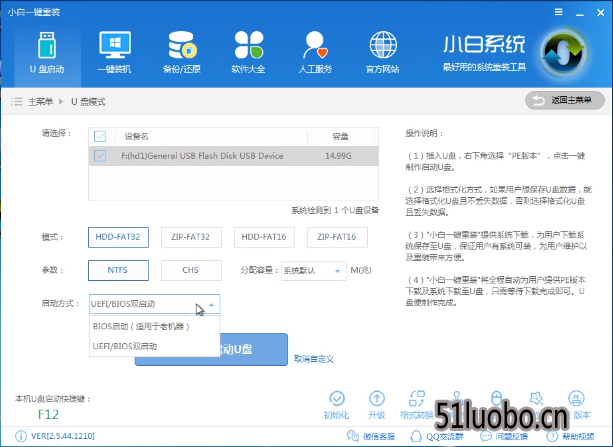Choose UEFI/BIOS双启动 from the list
This screenshot has height=447, width=613.
155,346
